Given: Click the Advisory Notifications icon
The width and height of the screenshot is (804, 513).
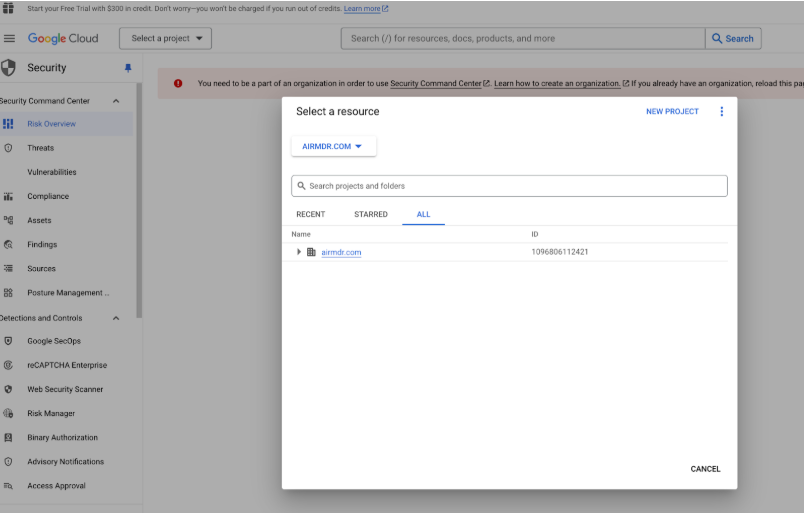Looking at the screenshot, I should [x=8, y=461].
